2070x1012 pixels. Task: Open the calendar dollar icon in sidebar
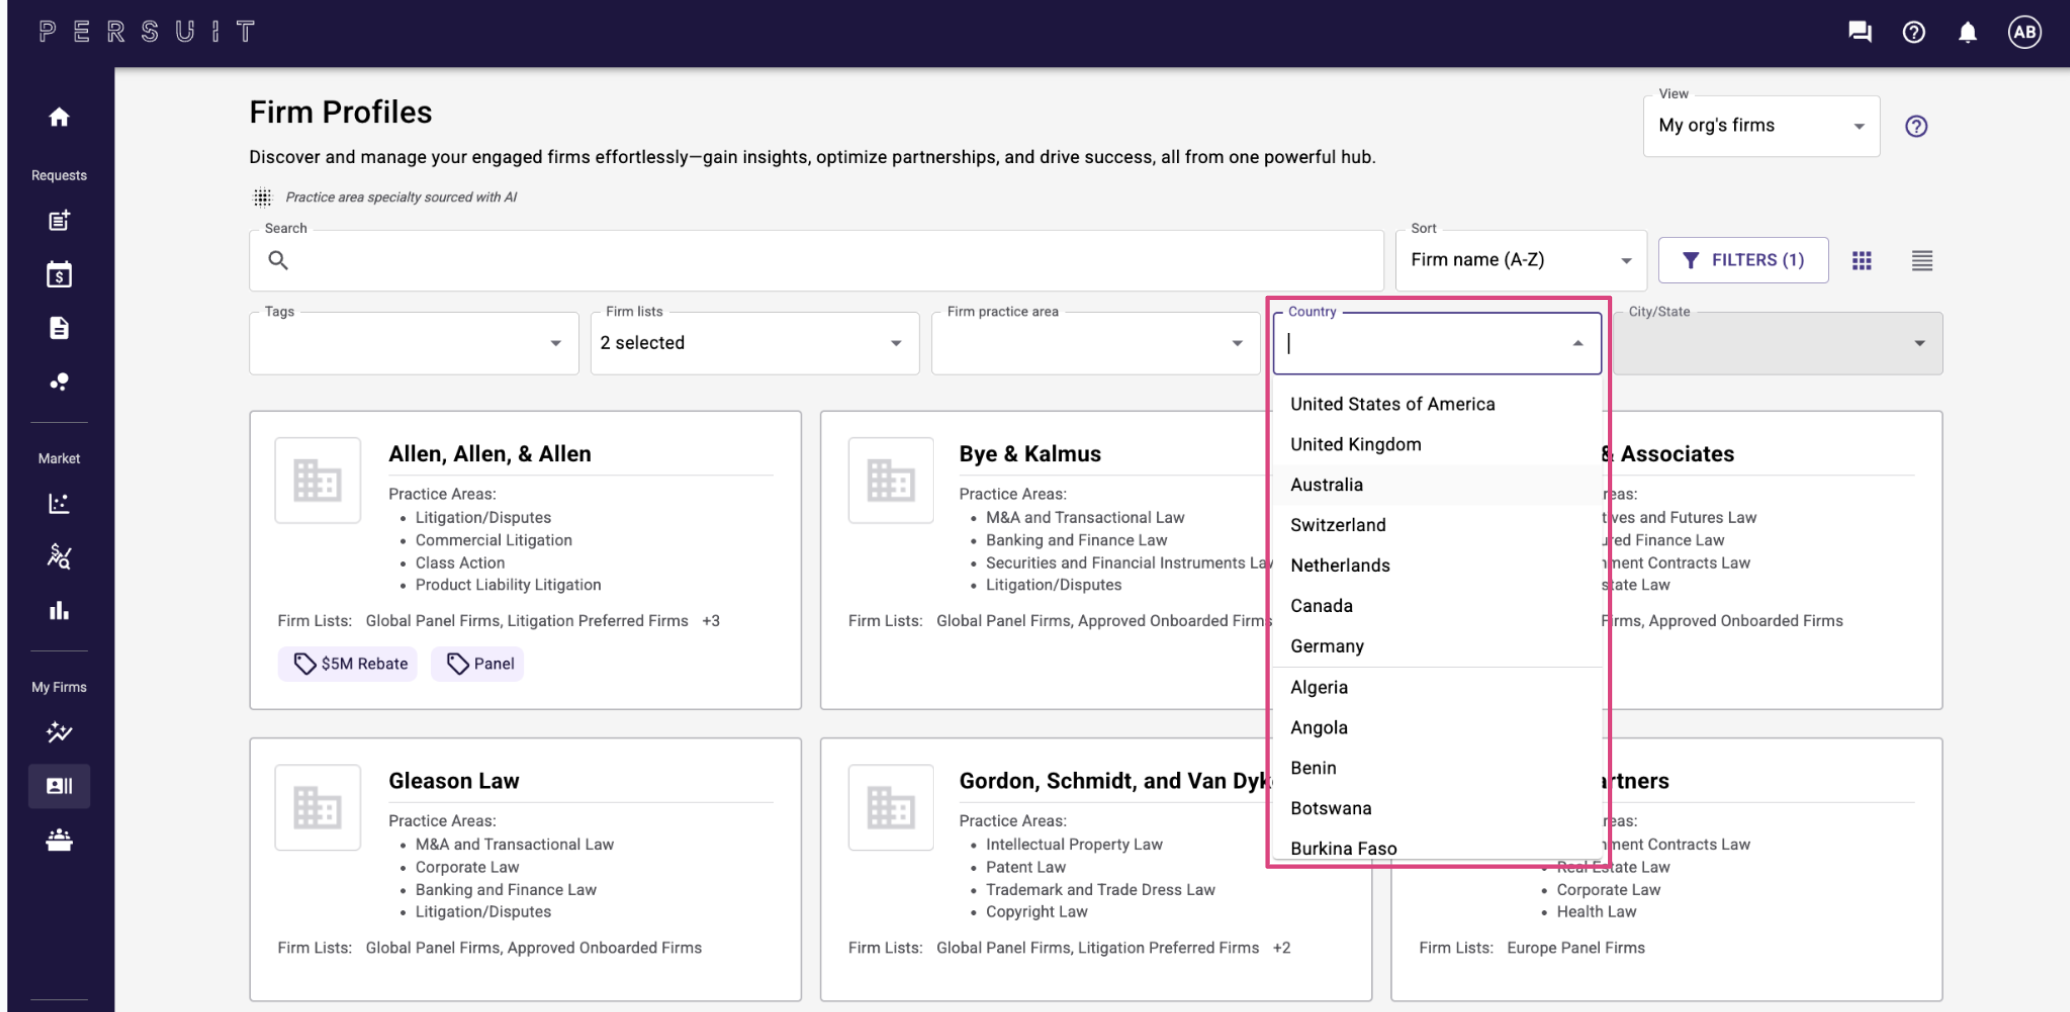59,274
